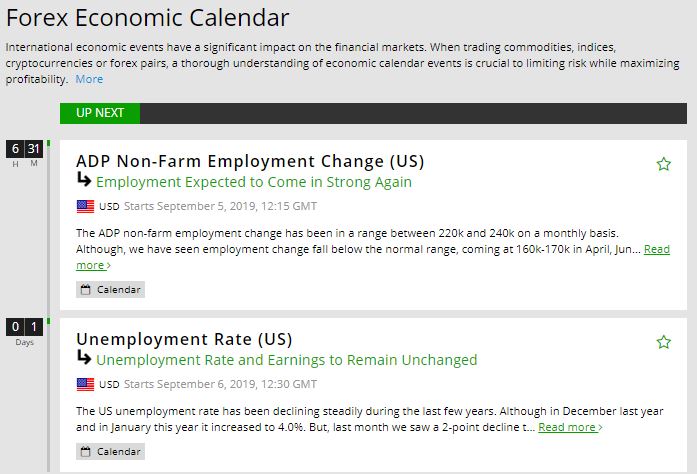
Task: Expand intro text with More link
Action: tap(89, 79)
